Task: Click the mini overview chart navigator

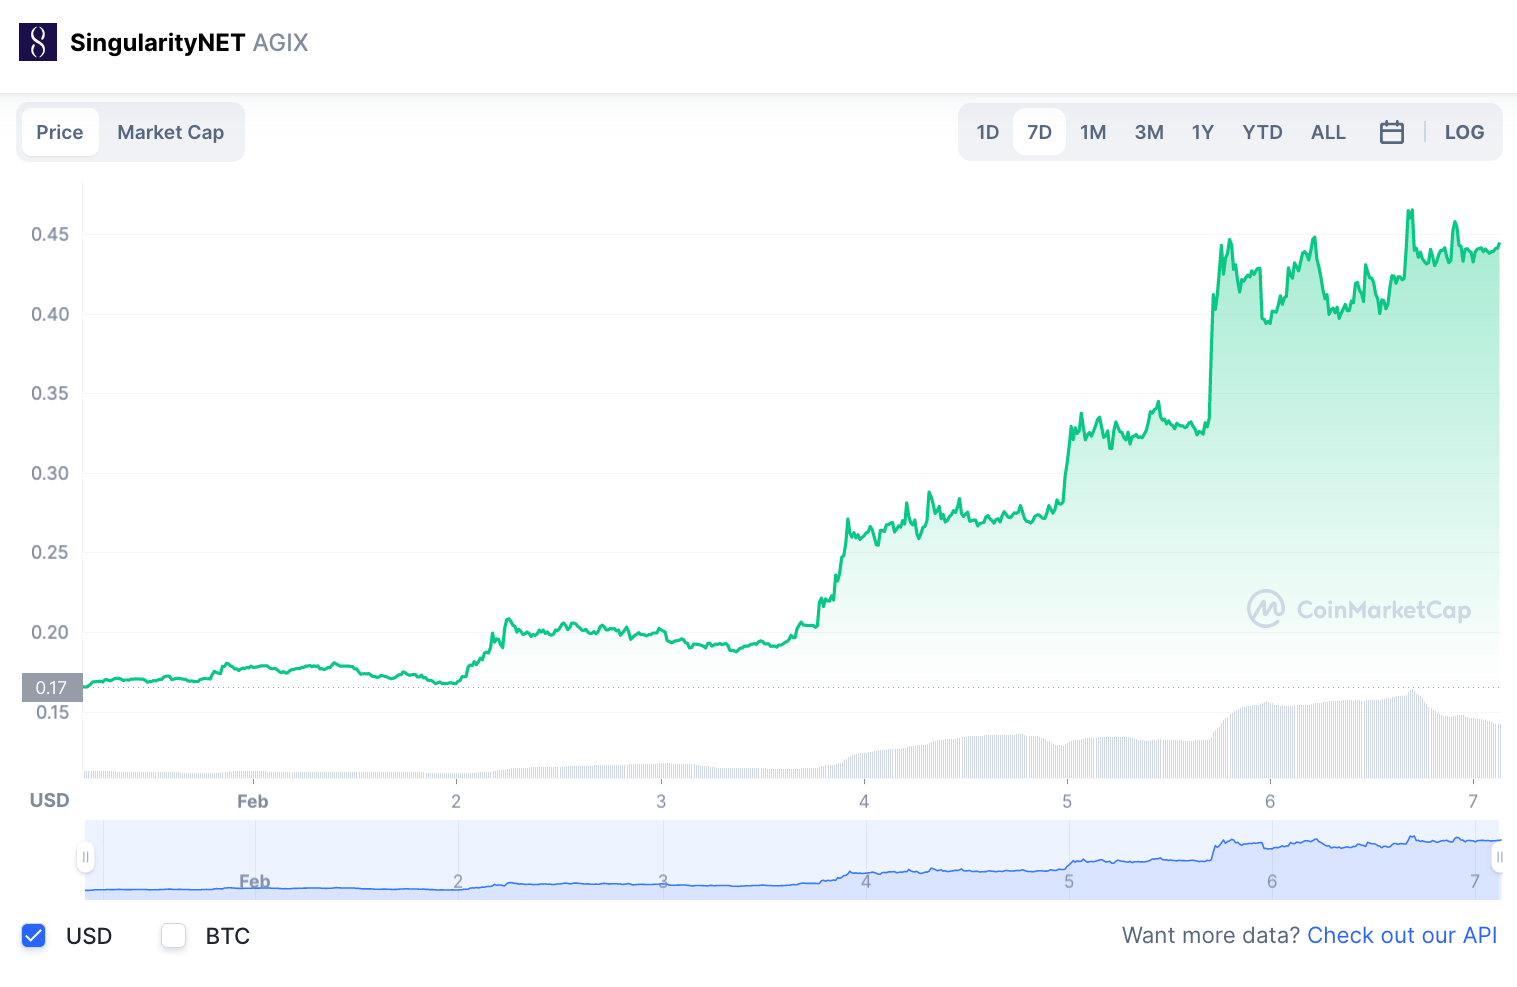Action: [793, 859]
